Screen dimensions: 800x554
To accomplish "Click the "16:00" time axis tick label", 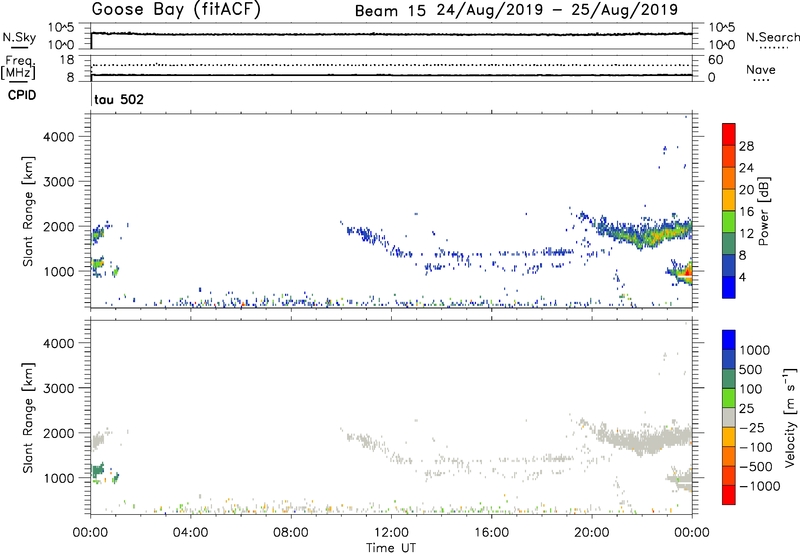I will click(491, 533).
